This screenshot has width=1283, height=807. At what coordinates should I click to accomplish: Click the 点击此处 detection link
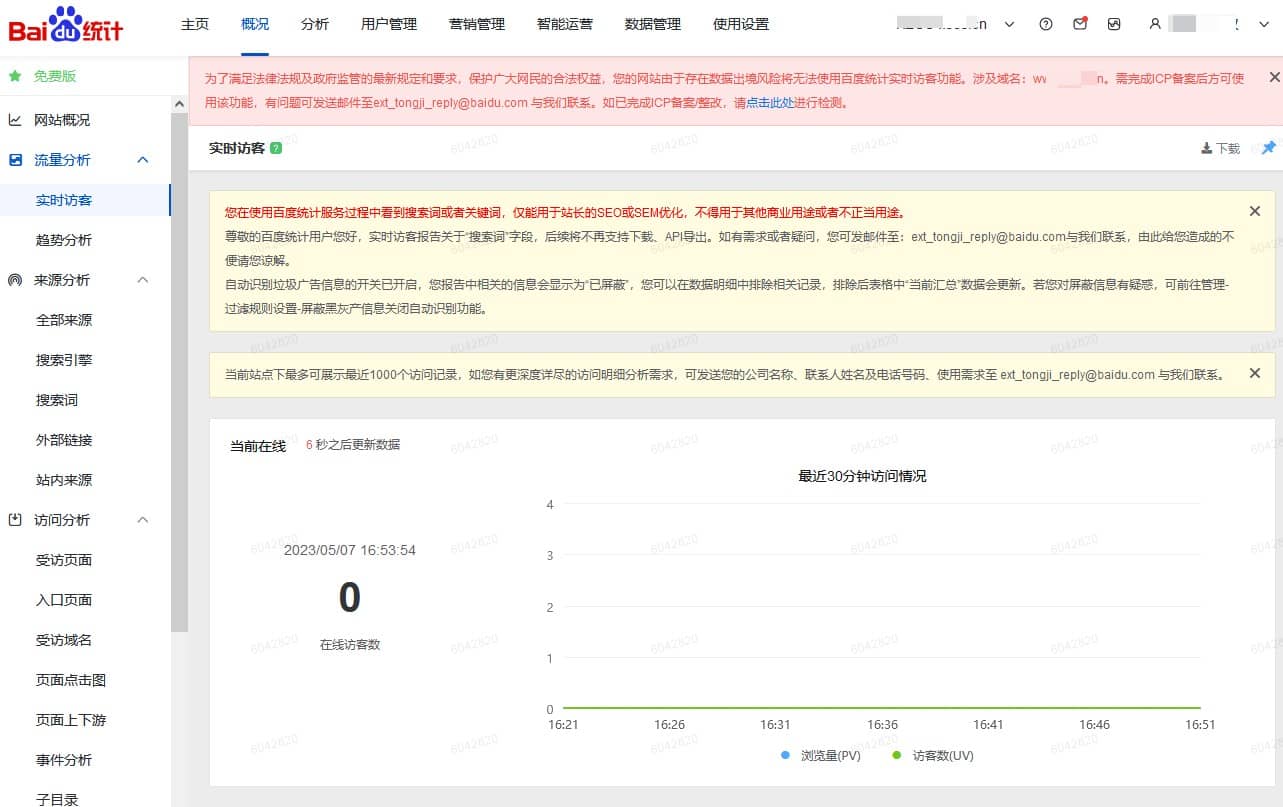770,102
